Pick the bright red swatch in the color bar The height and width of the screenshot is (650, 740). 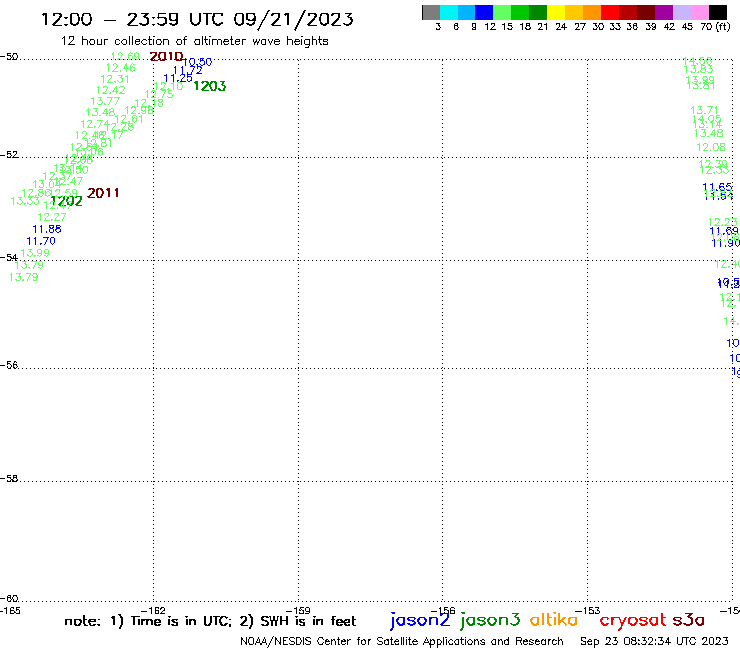coord(610,13)
